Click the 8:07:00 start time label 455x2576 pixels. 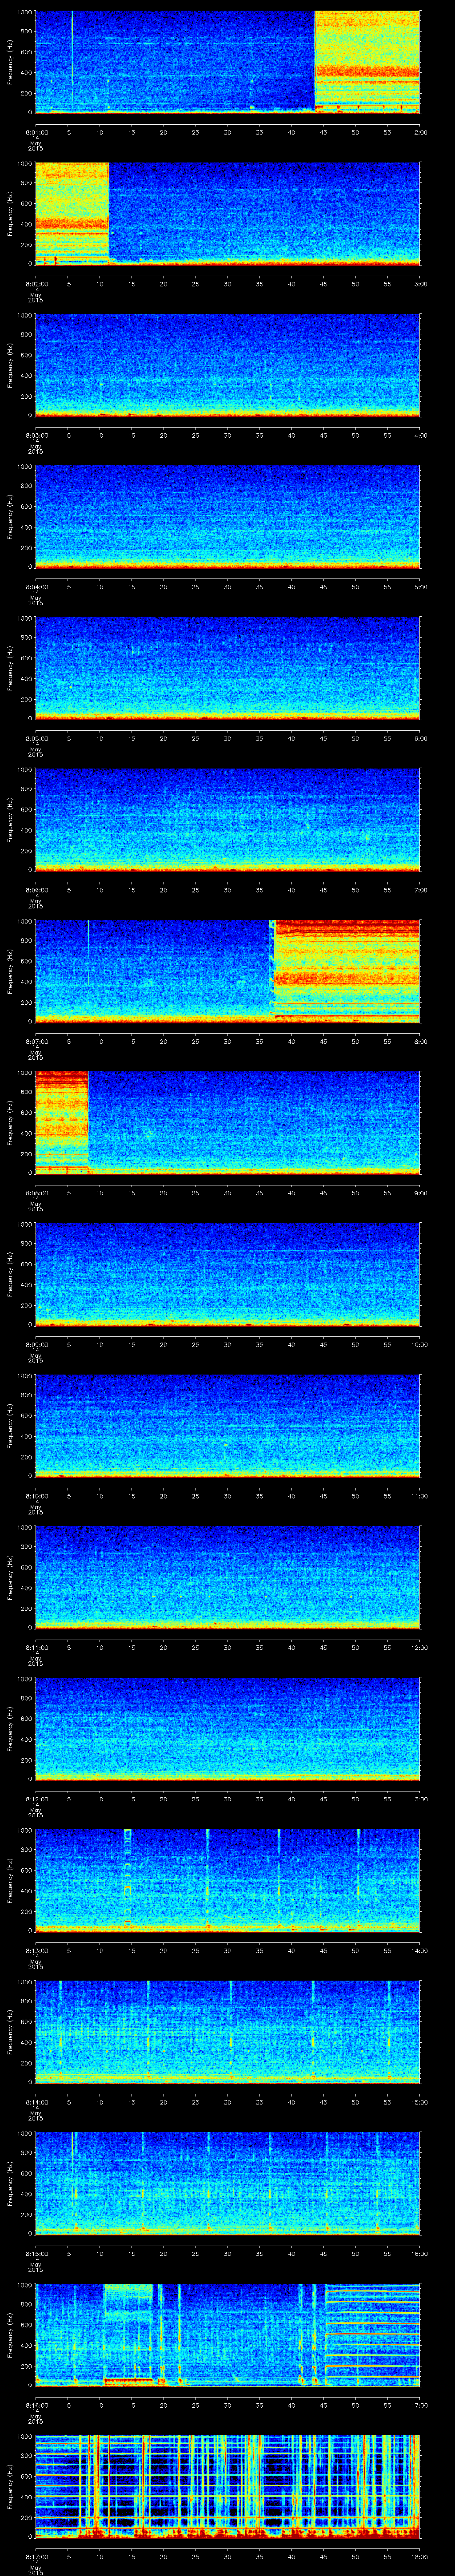[x=36, y=1041]
